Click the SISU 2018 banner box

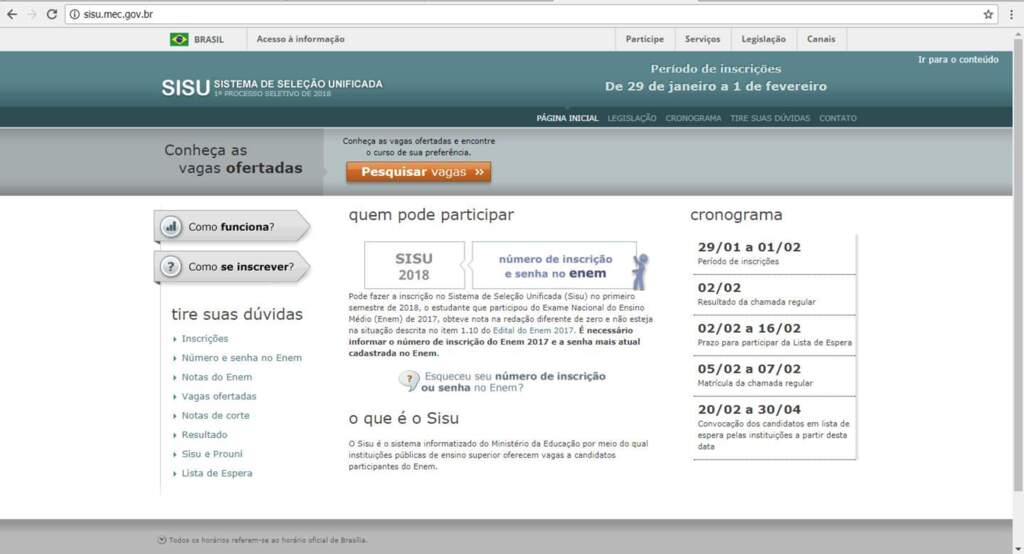pyautogui.click(x=414, y=266)
